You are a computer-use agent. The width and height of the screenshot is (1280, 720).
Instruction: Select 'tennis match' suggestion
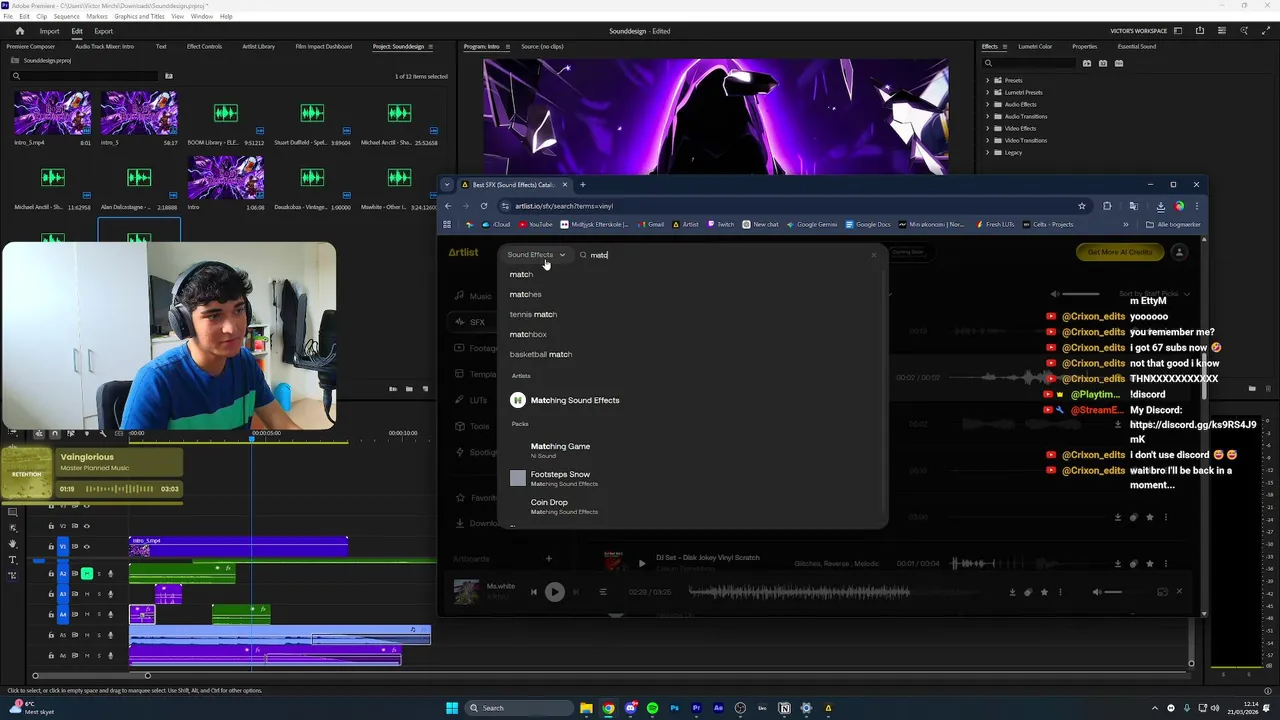pyautogui.click(x=533, y=314)
